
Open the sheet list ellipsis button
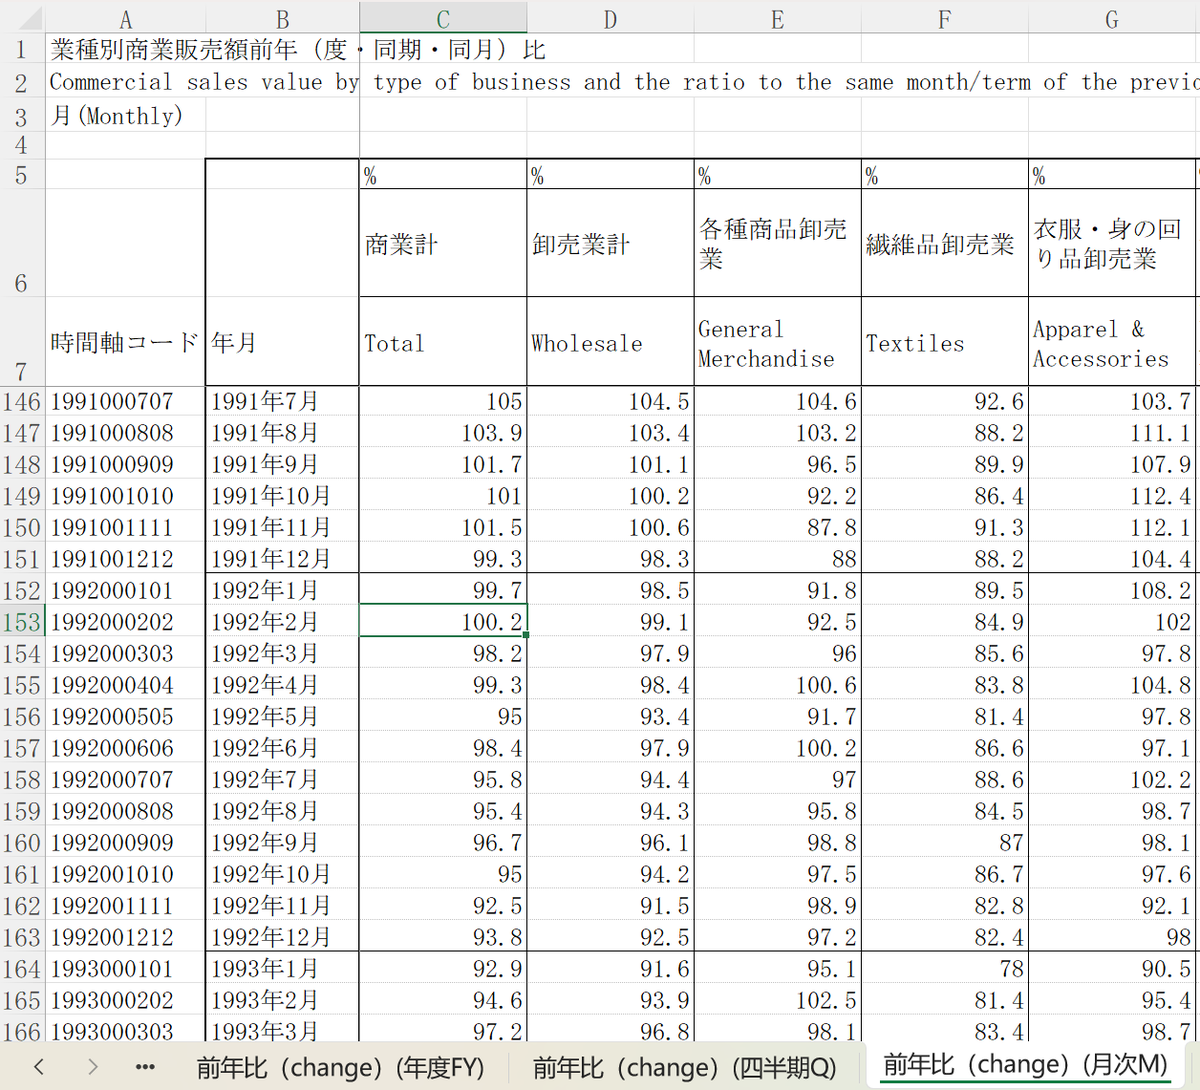(x=145, y=1067)
